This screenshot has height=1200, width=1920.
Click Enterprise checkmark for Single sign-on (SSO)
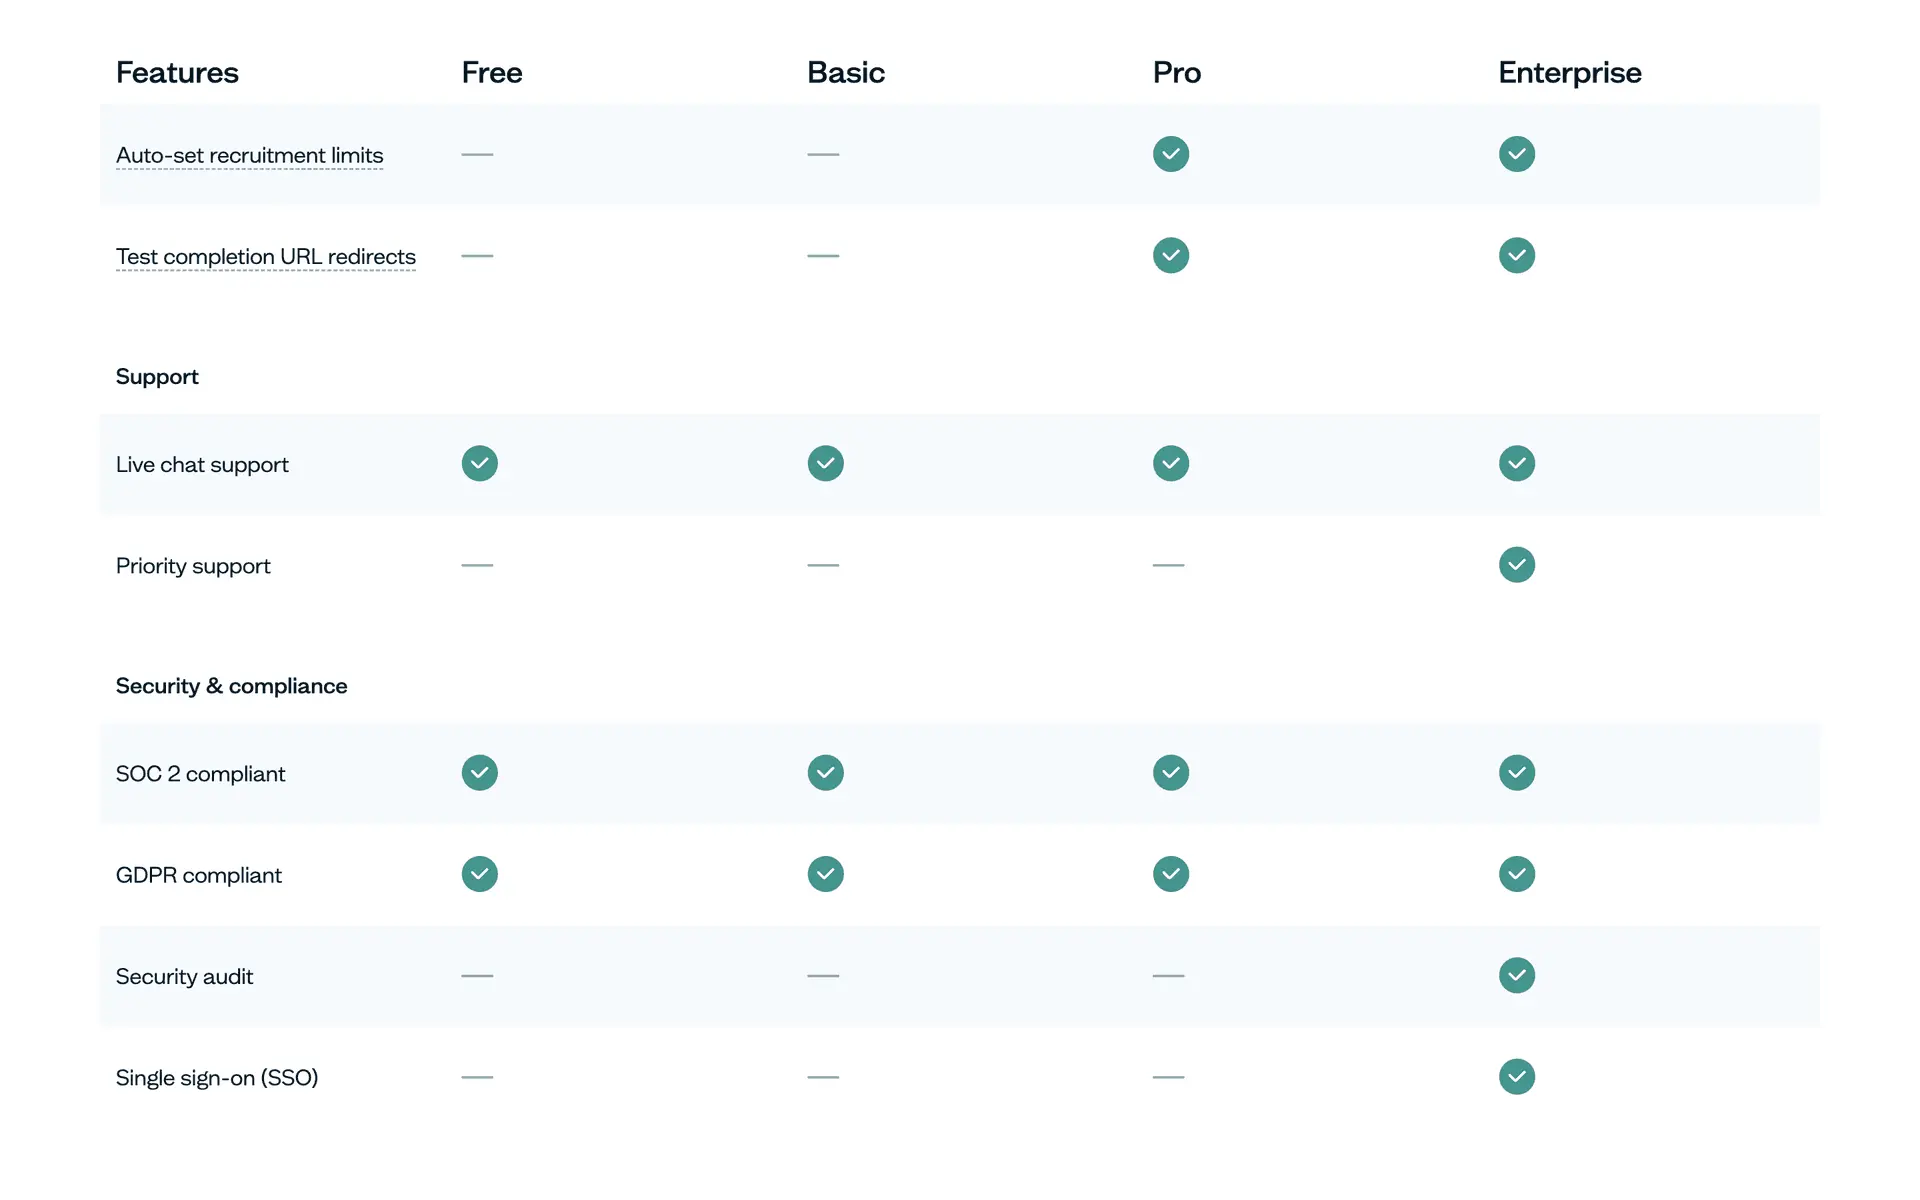pos(1516,1077)
